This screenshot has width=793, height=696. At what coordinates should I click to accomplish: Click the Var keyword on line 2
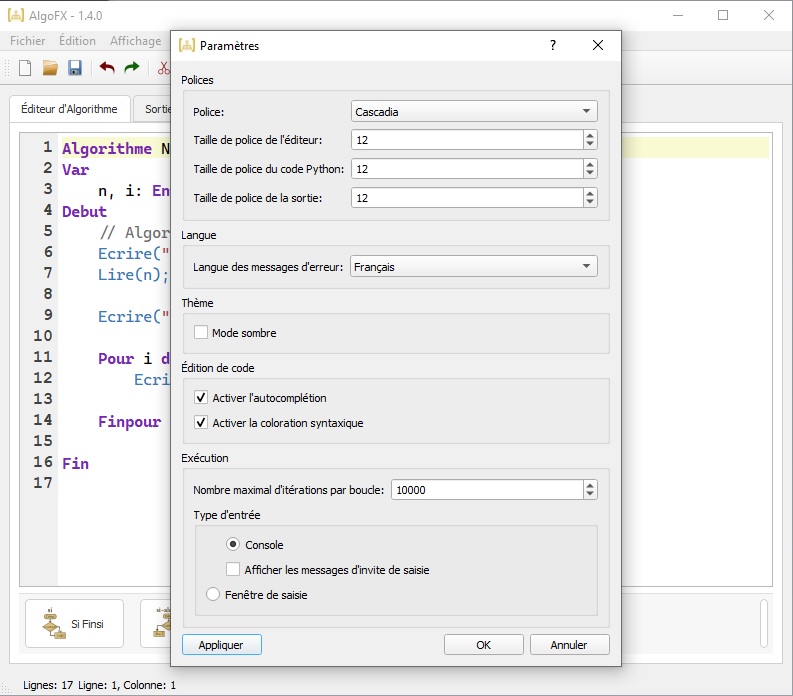point(75,169)
